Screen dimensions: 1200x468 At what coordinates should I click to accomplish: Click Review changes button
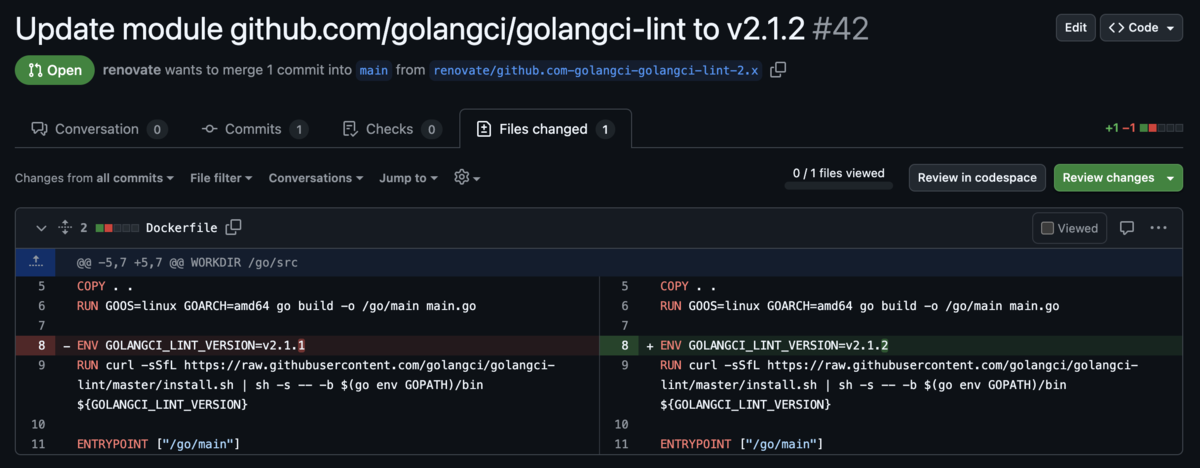[1118, 178]
